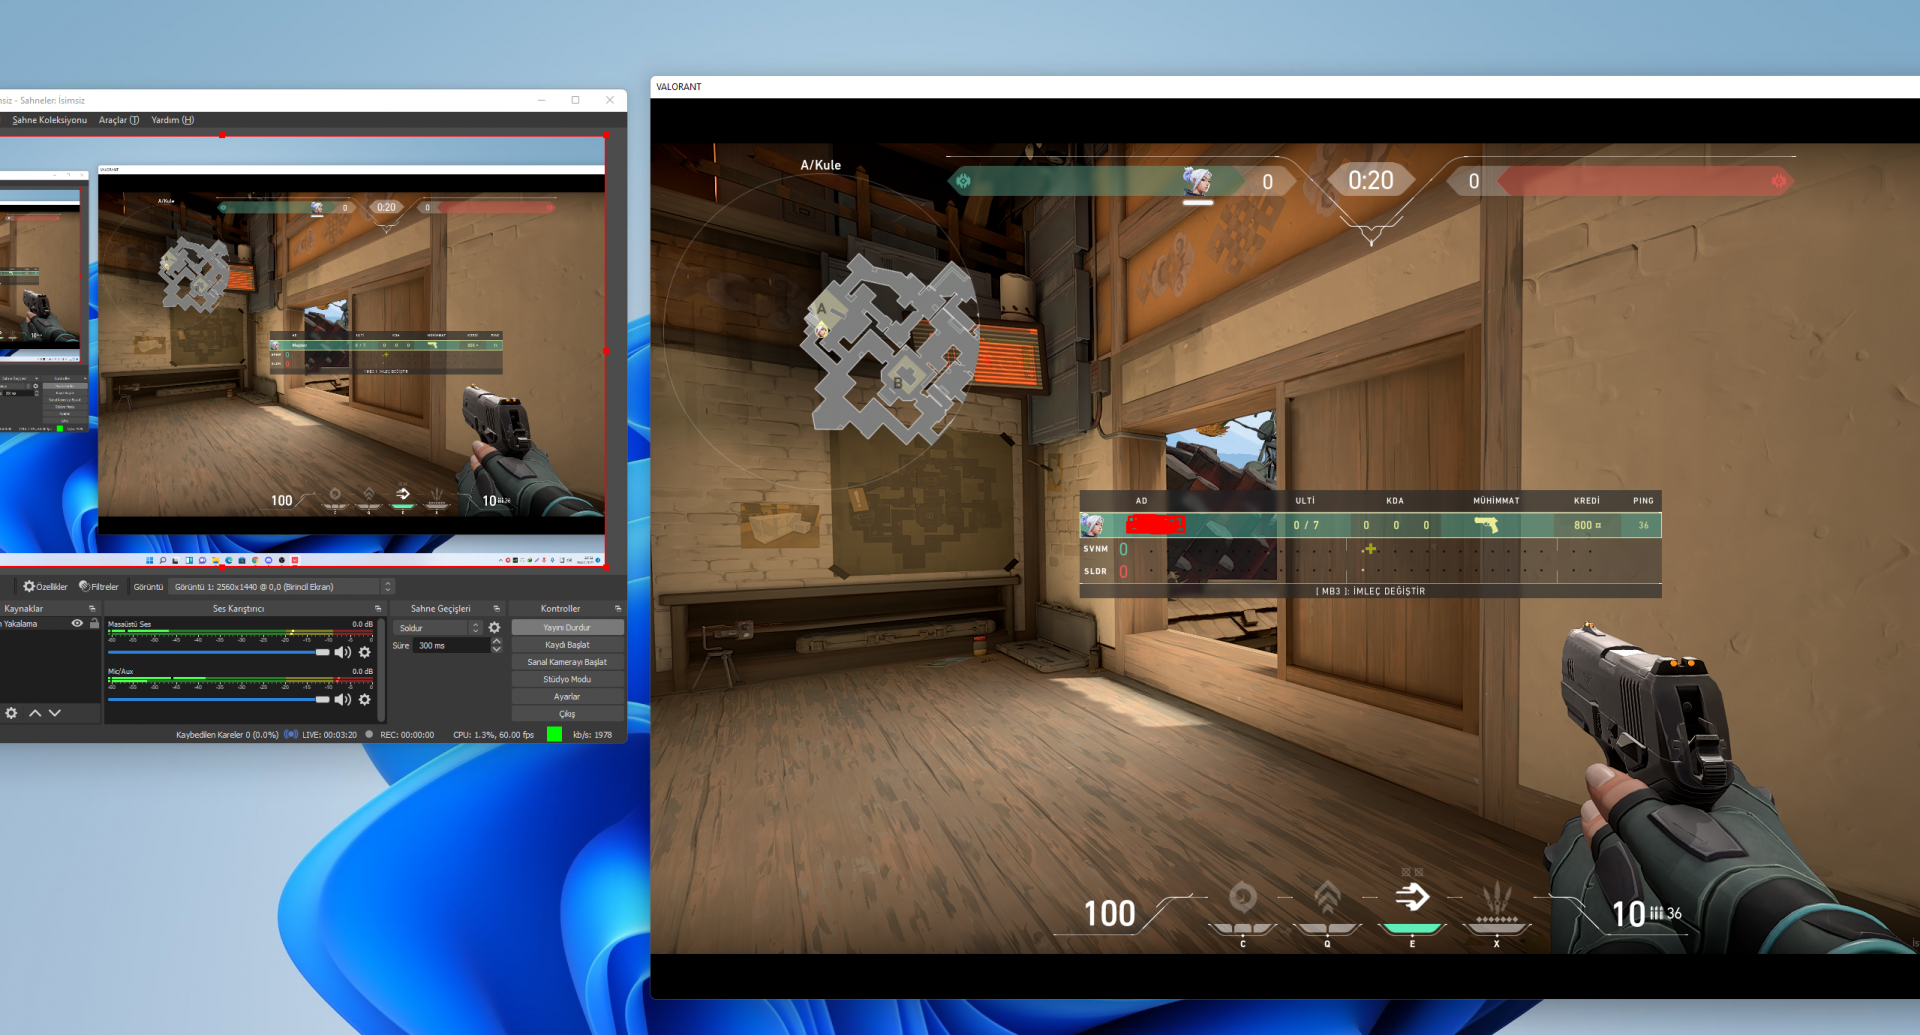
Task: Click the ULTİ column header in scoreboard
Action: click(x=1305, y=501)
